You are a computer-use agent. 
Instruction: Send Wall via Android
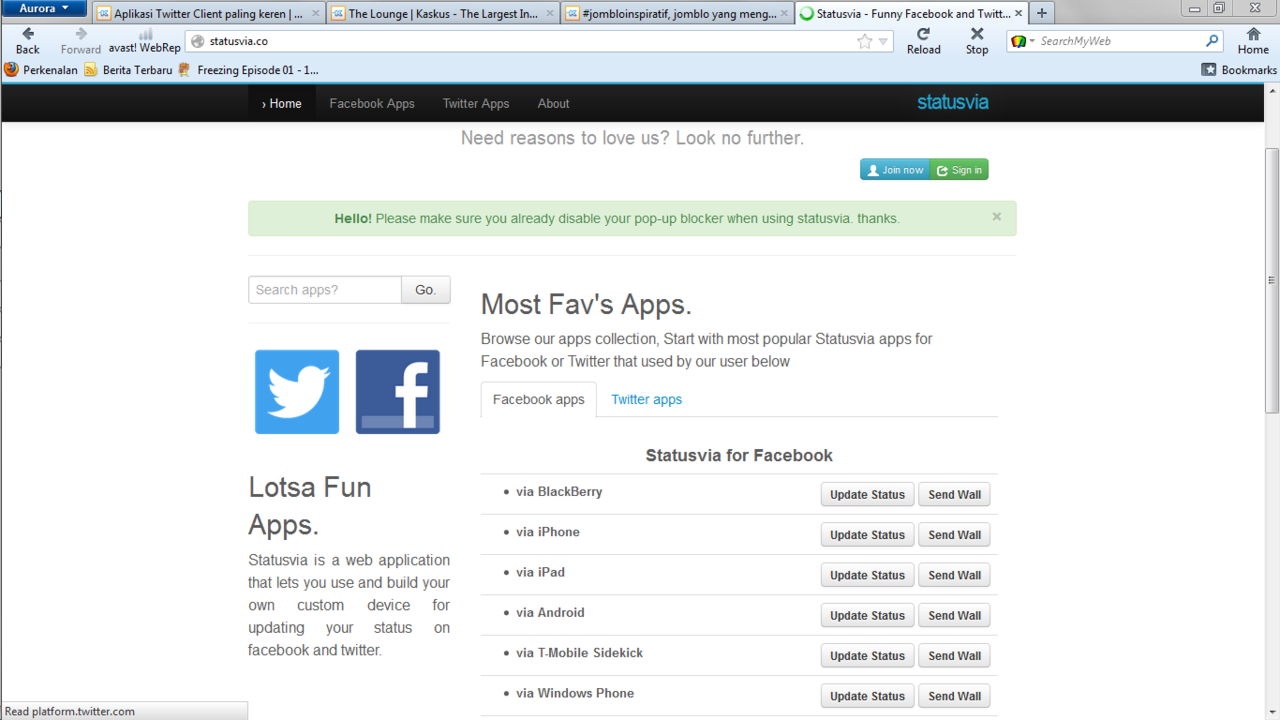tap(955, 615)
